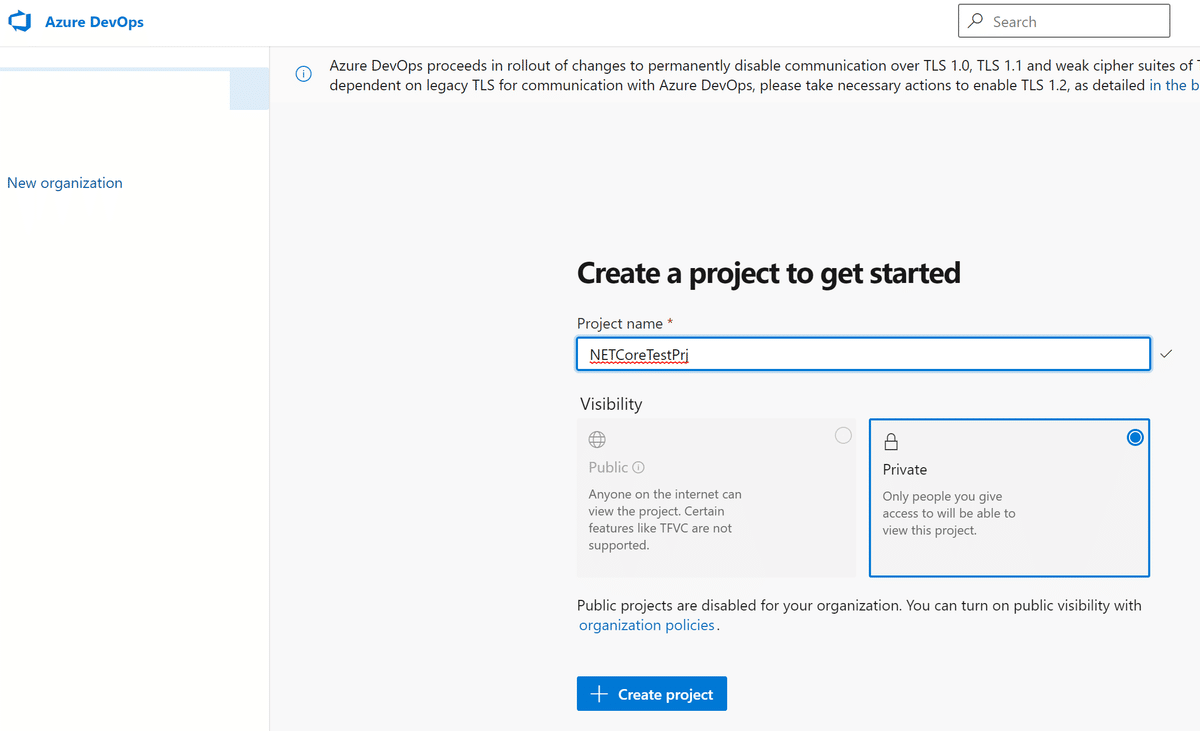
Task: Focus the Project name input field
Action: pyautogui.click(x=864, y=354)
